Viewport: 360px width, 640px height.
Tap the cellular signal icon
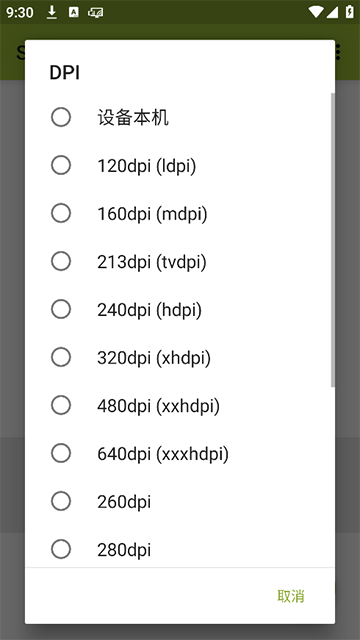tap(332, 12)
